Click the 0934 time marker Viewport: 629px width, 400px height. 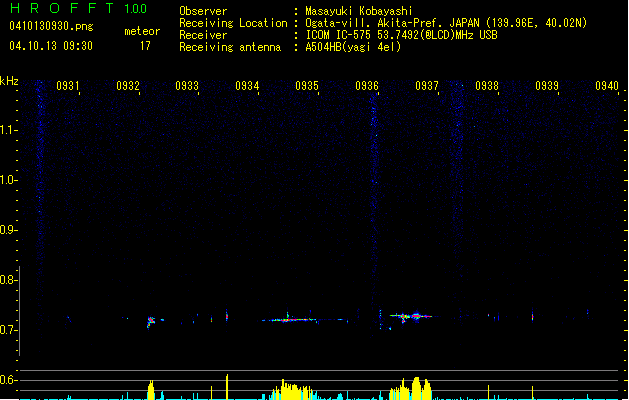coord(247,86)
